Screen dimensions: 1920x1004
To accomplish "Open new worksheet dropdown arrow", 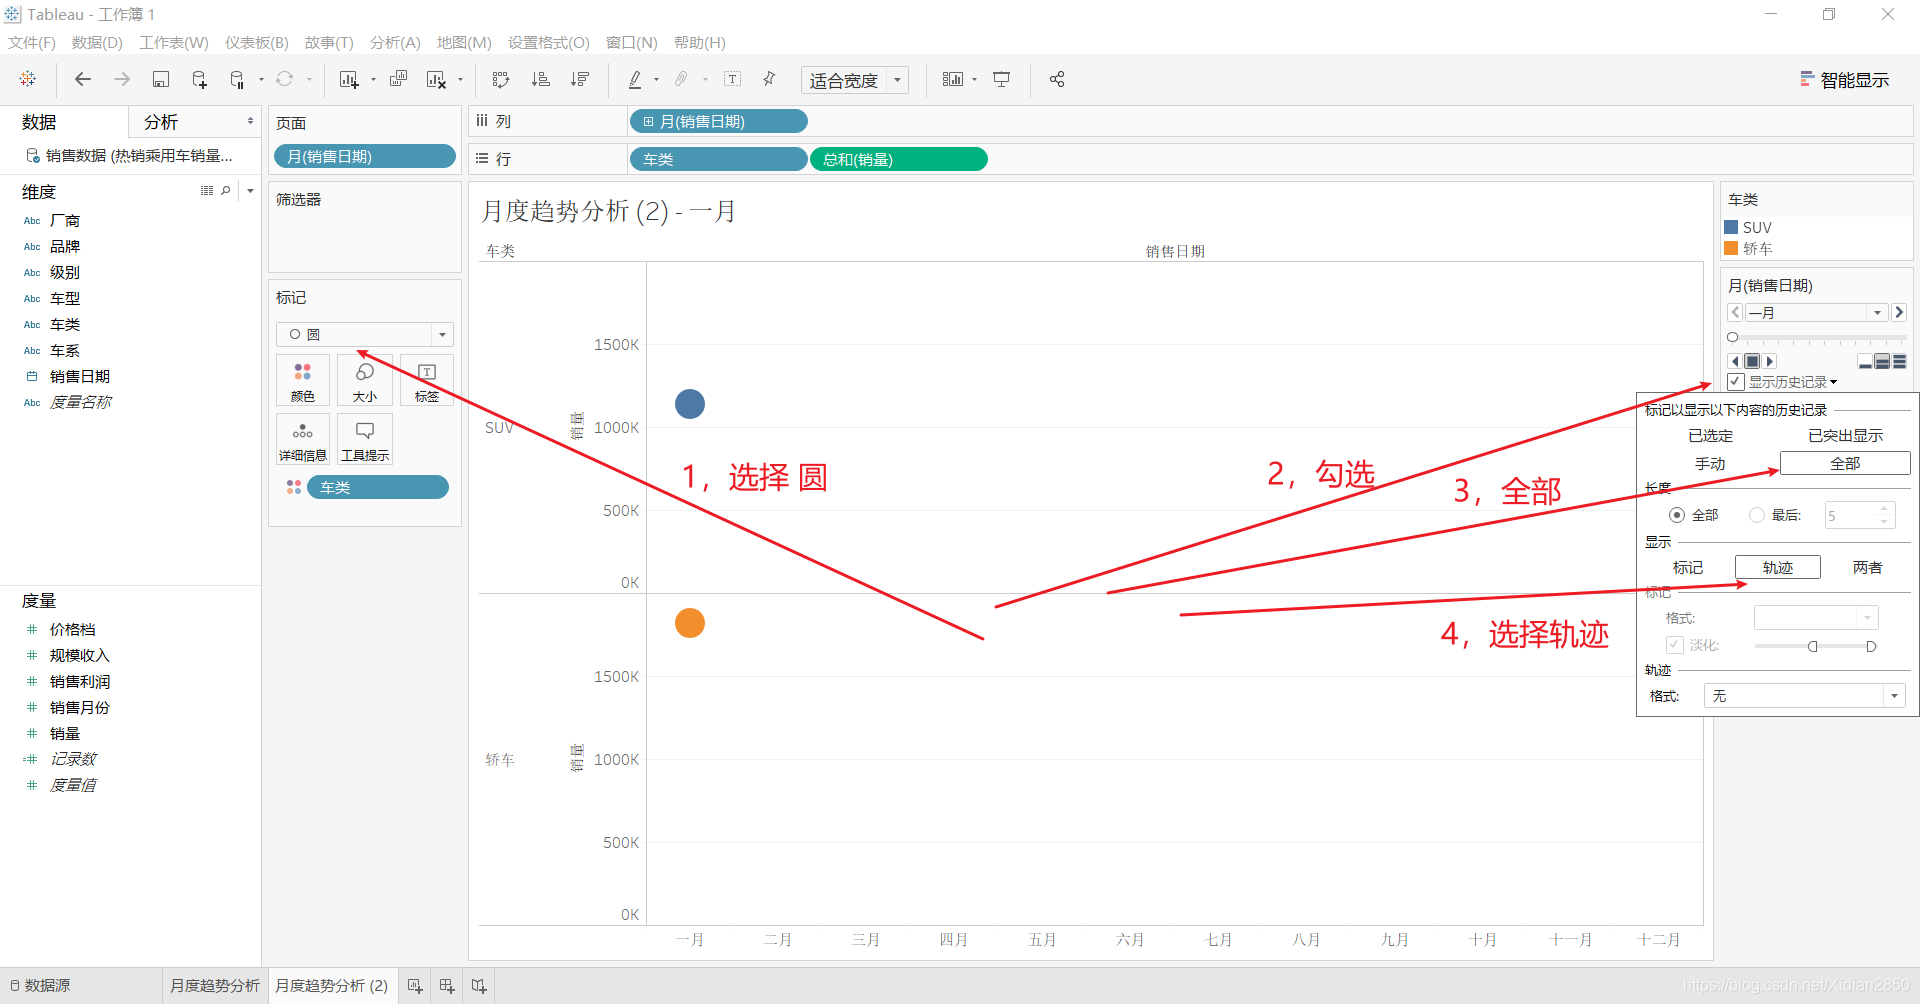I will click(x=373, y=80).
